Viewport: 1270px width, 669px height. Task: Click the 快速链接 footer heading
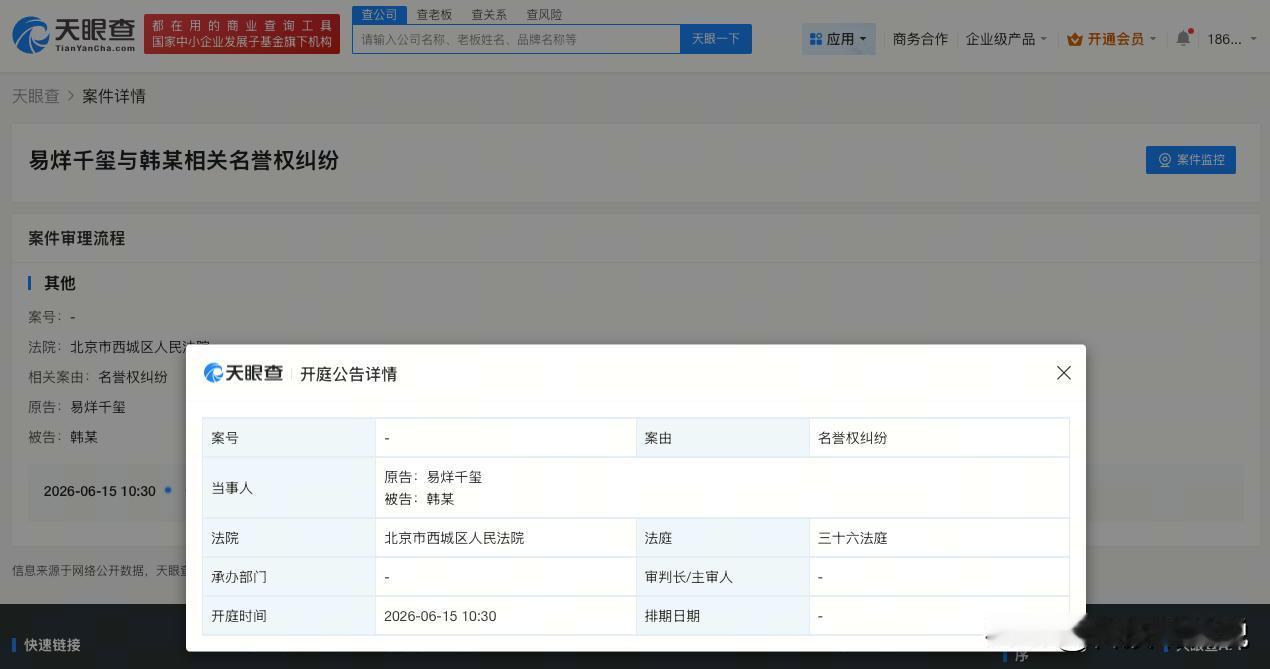52,645
